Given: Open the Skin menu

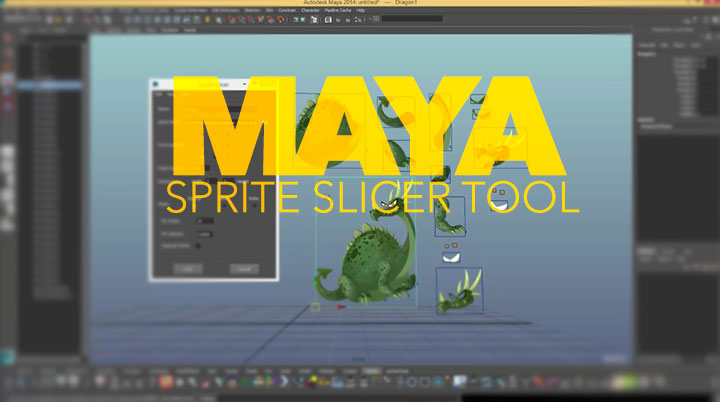Looking at the screenshot, I should [270, 10].
